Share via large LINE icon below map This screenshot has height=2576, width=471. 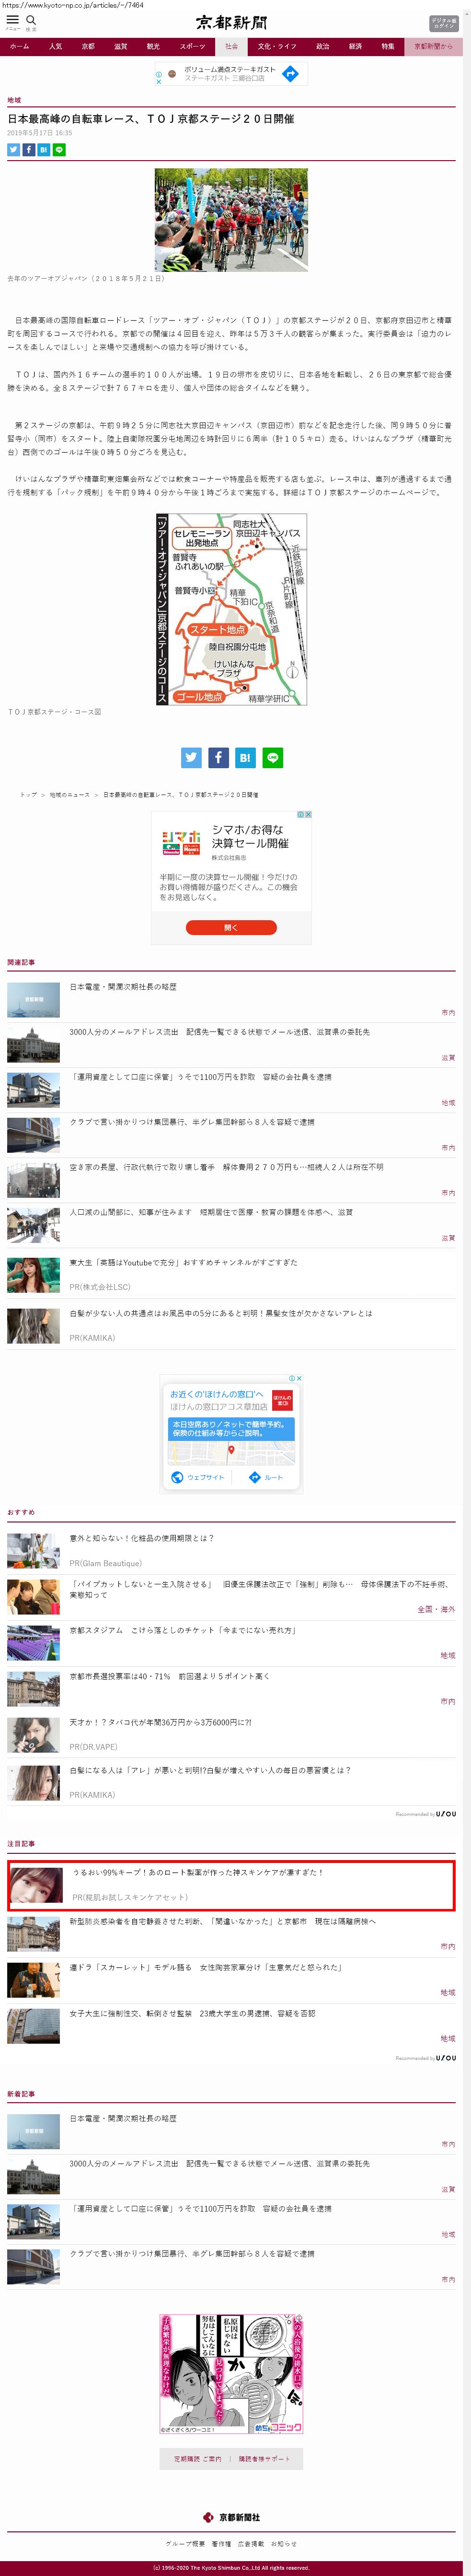pos(272,758)
